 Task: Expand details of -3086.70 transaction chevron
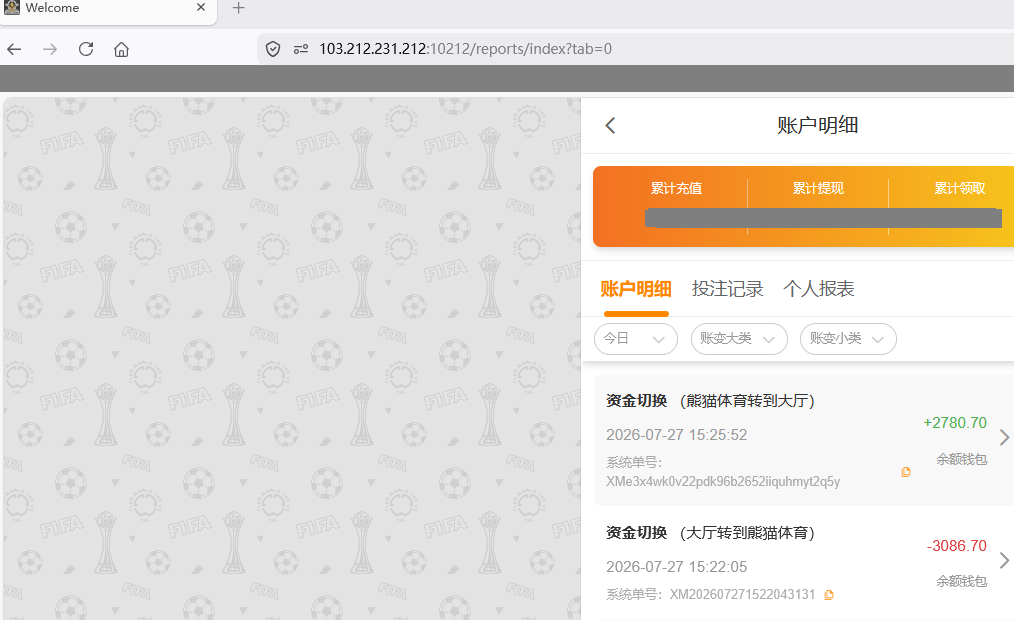coord(1004,561)
